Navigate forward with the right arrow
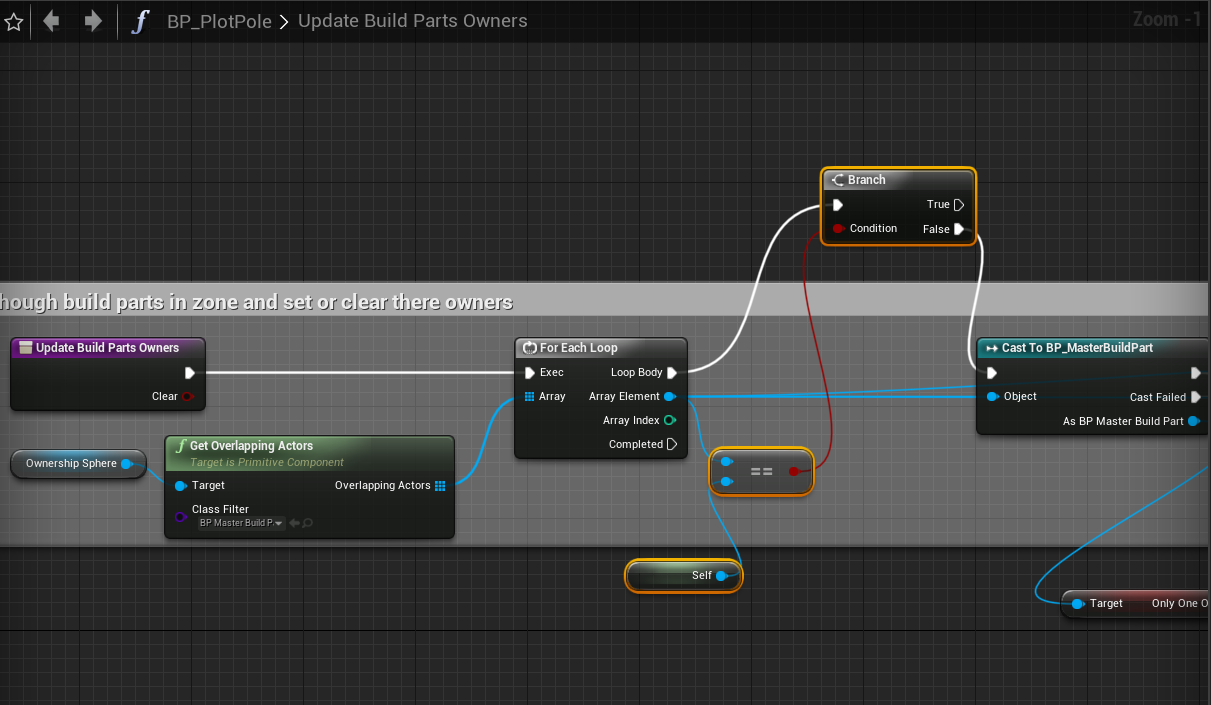 coord(93,21)
